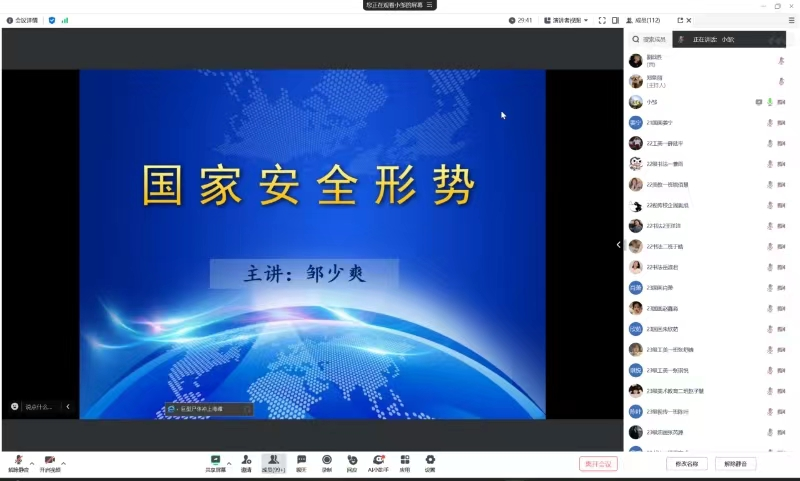Open the settings gear in meeting toolbar

coord(430,460)
